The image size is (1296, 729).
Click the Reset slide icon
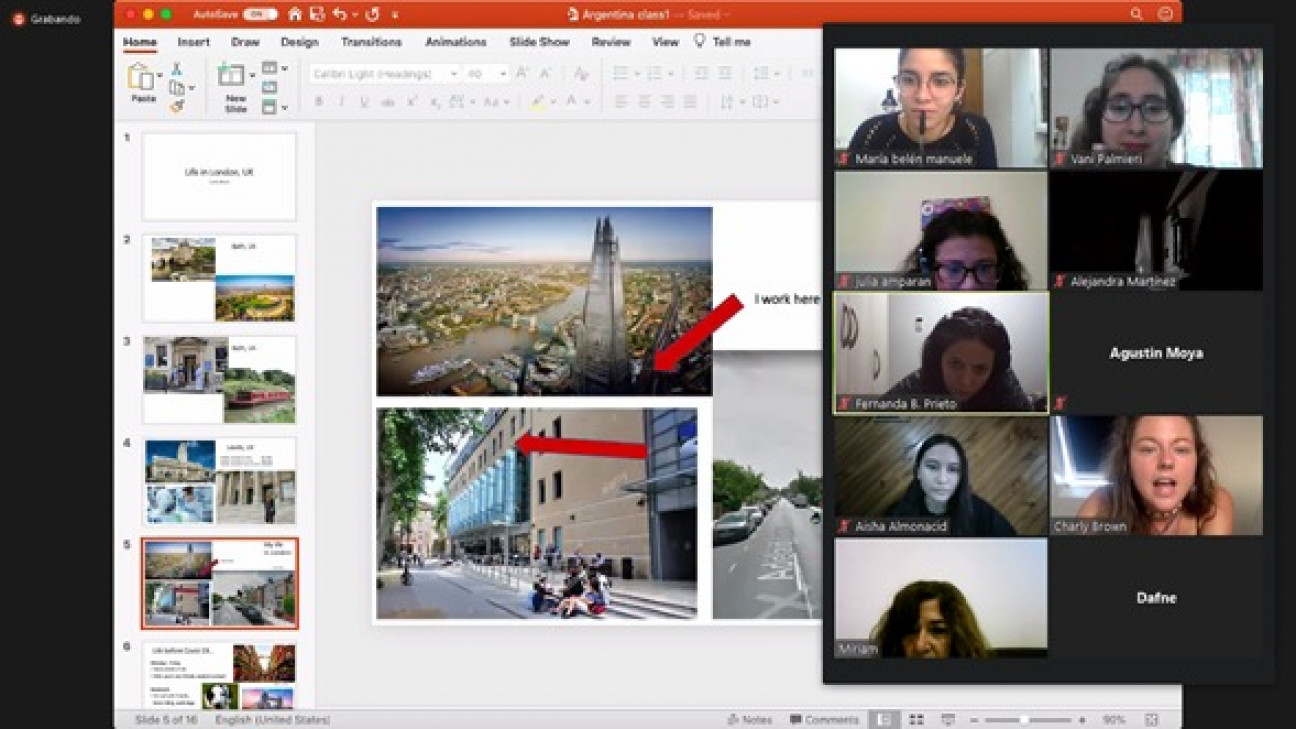[269, 87]
